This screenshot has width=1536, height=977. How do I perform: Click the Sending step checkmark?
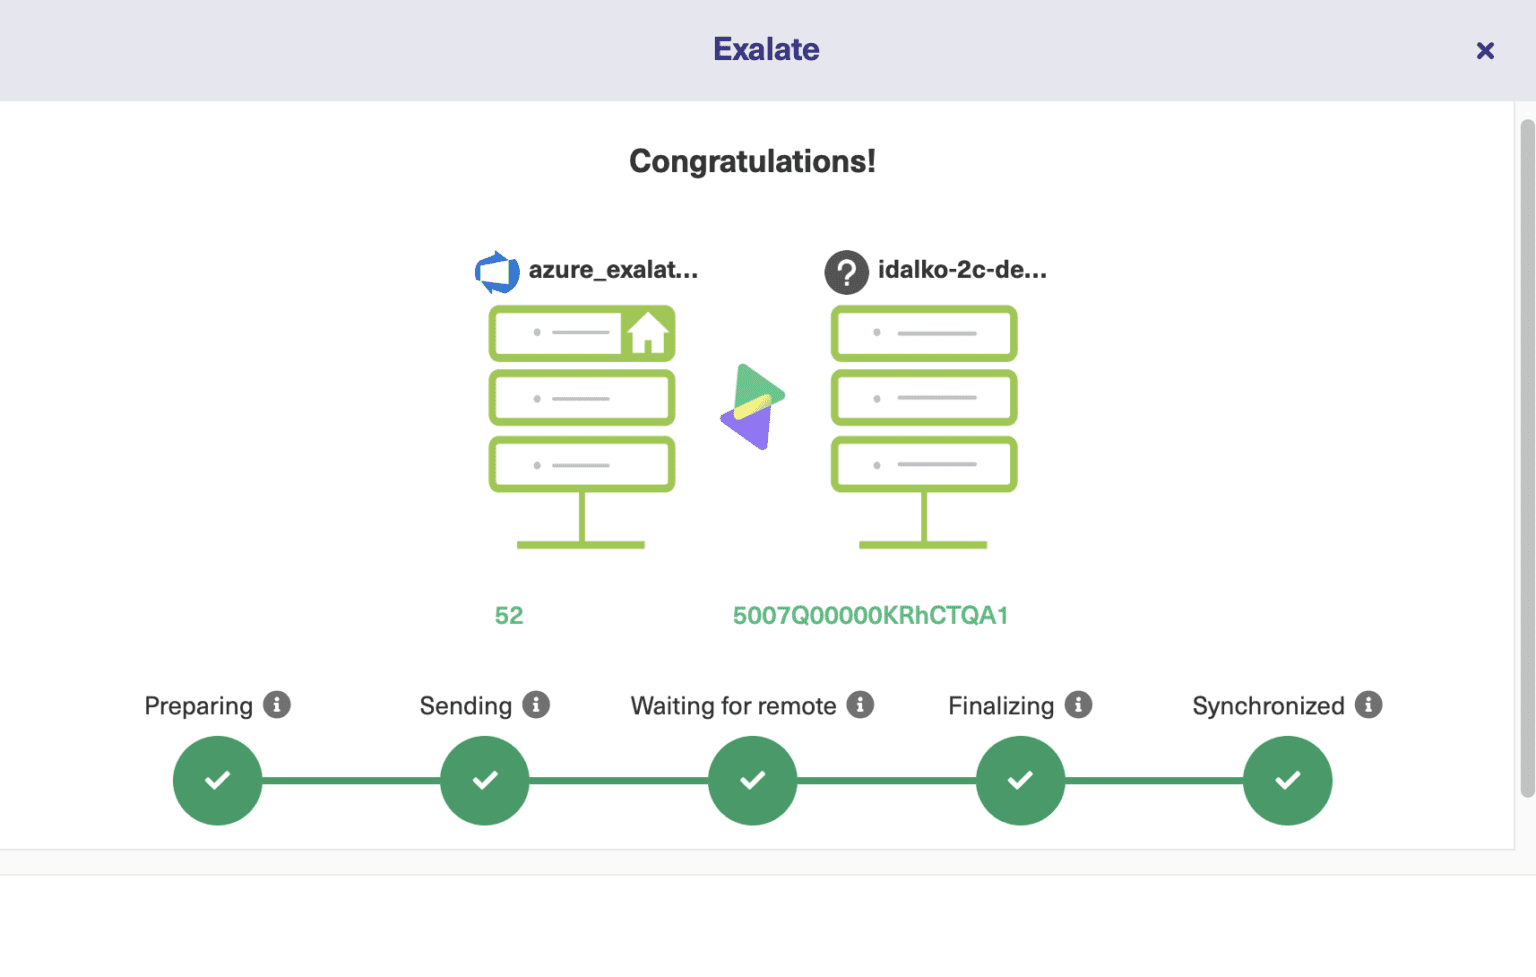click(484, 780)
